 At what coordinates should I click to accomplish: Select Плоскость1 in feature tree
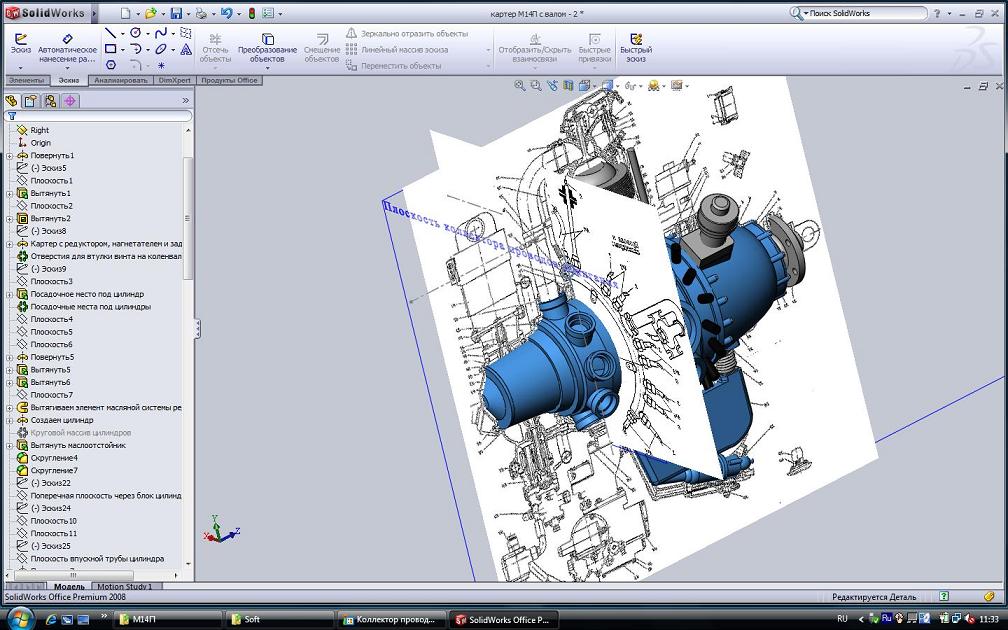tap(51, 181)
